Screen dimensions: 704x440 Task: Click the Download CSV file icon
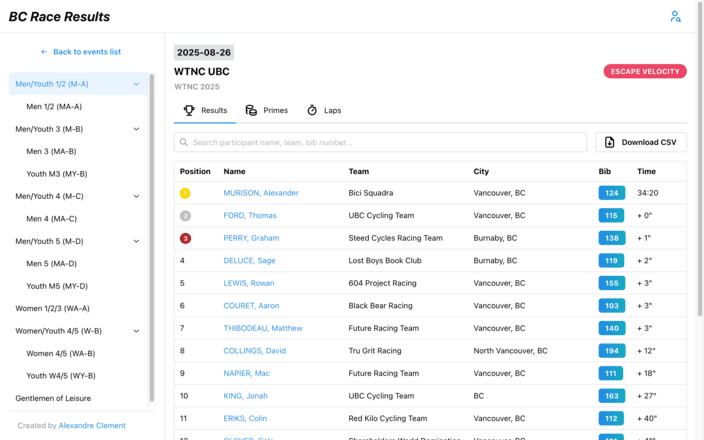coord(610,142)
